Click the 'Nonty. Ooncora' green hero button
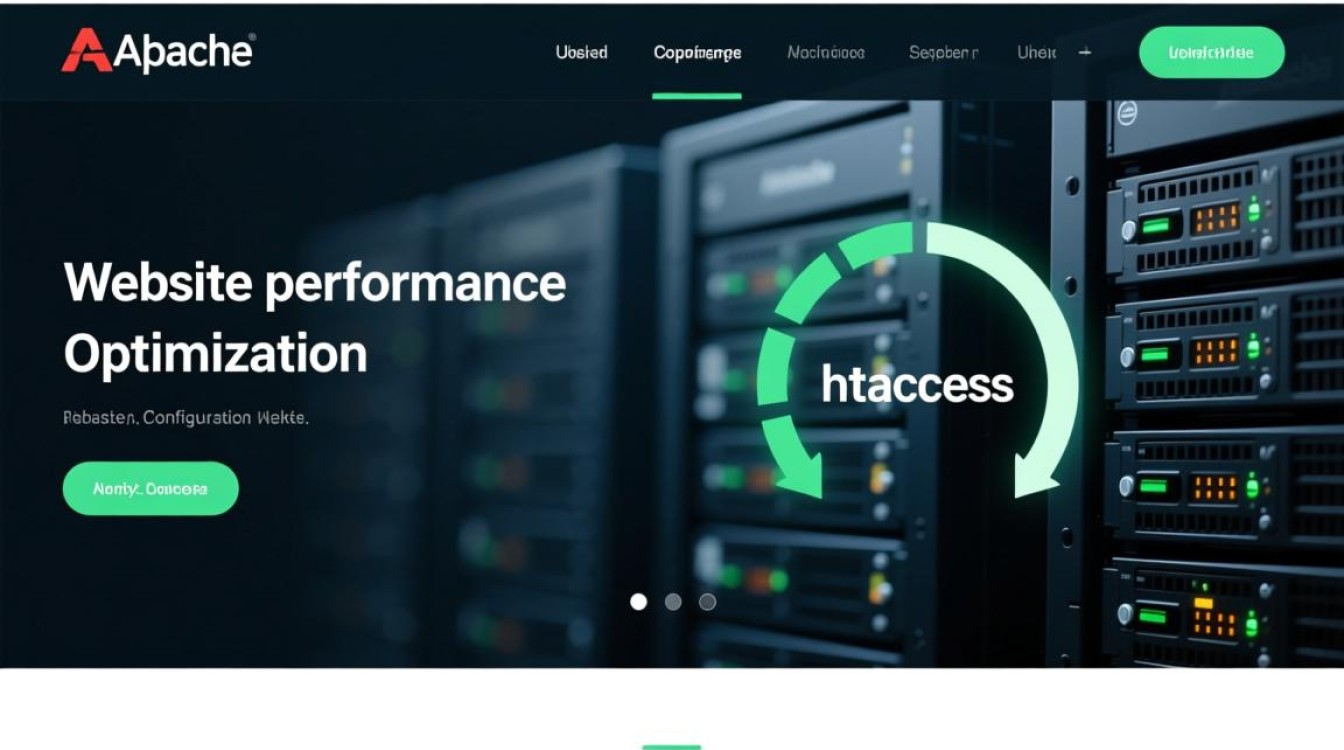Image resolution: width=1344 pixels, height=750 pixels. coord(151,489)
